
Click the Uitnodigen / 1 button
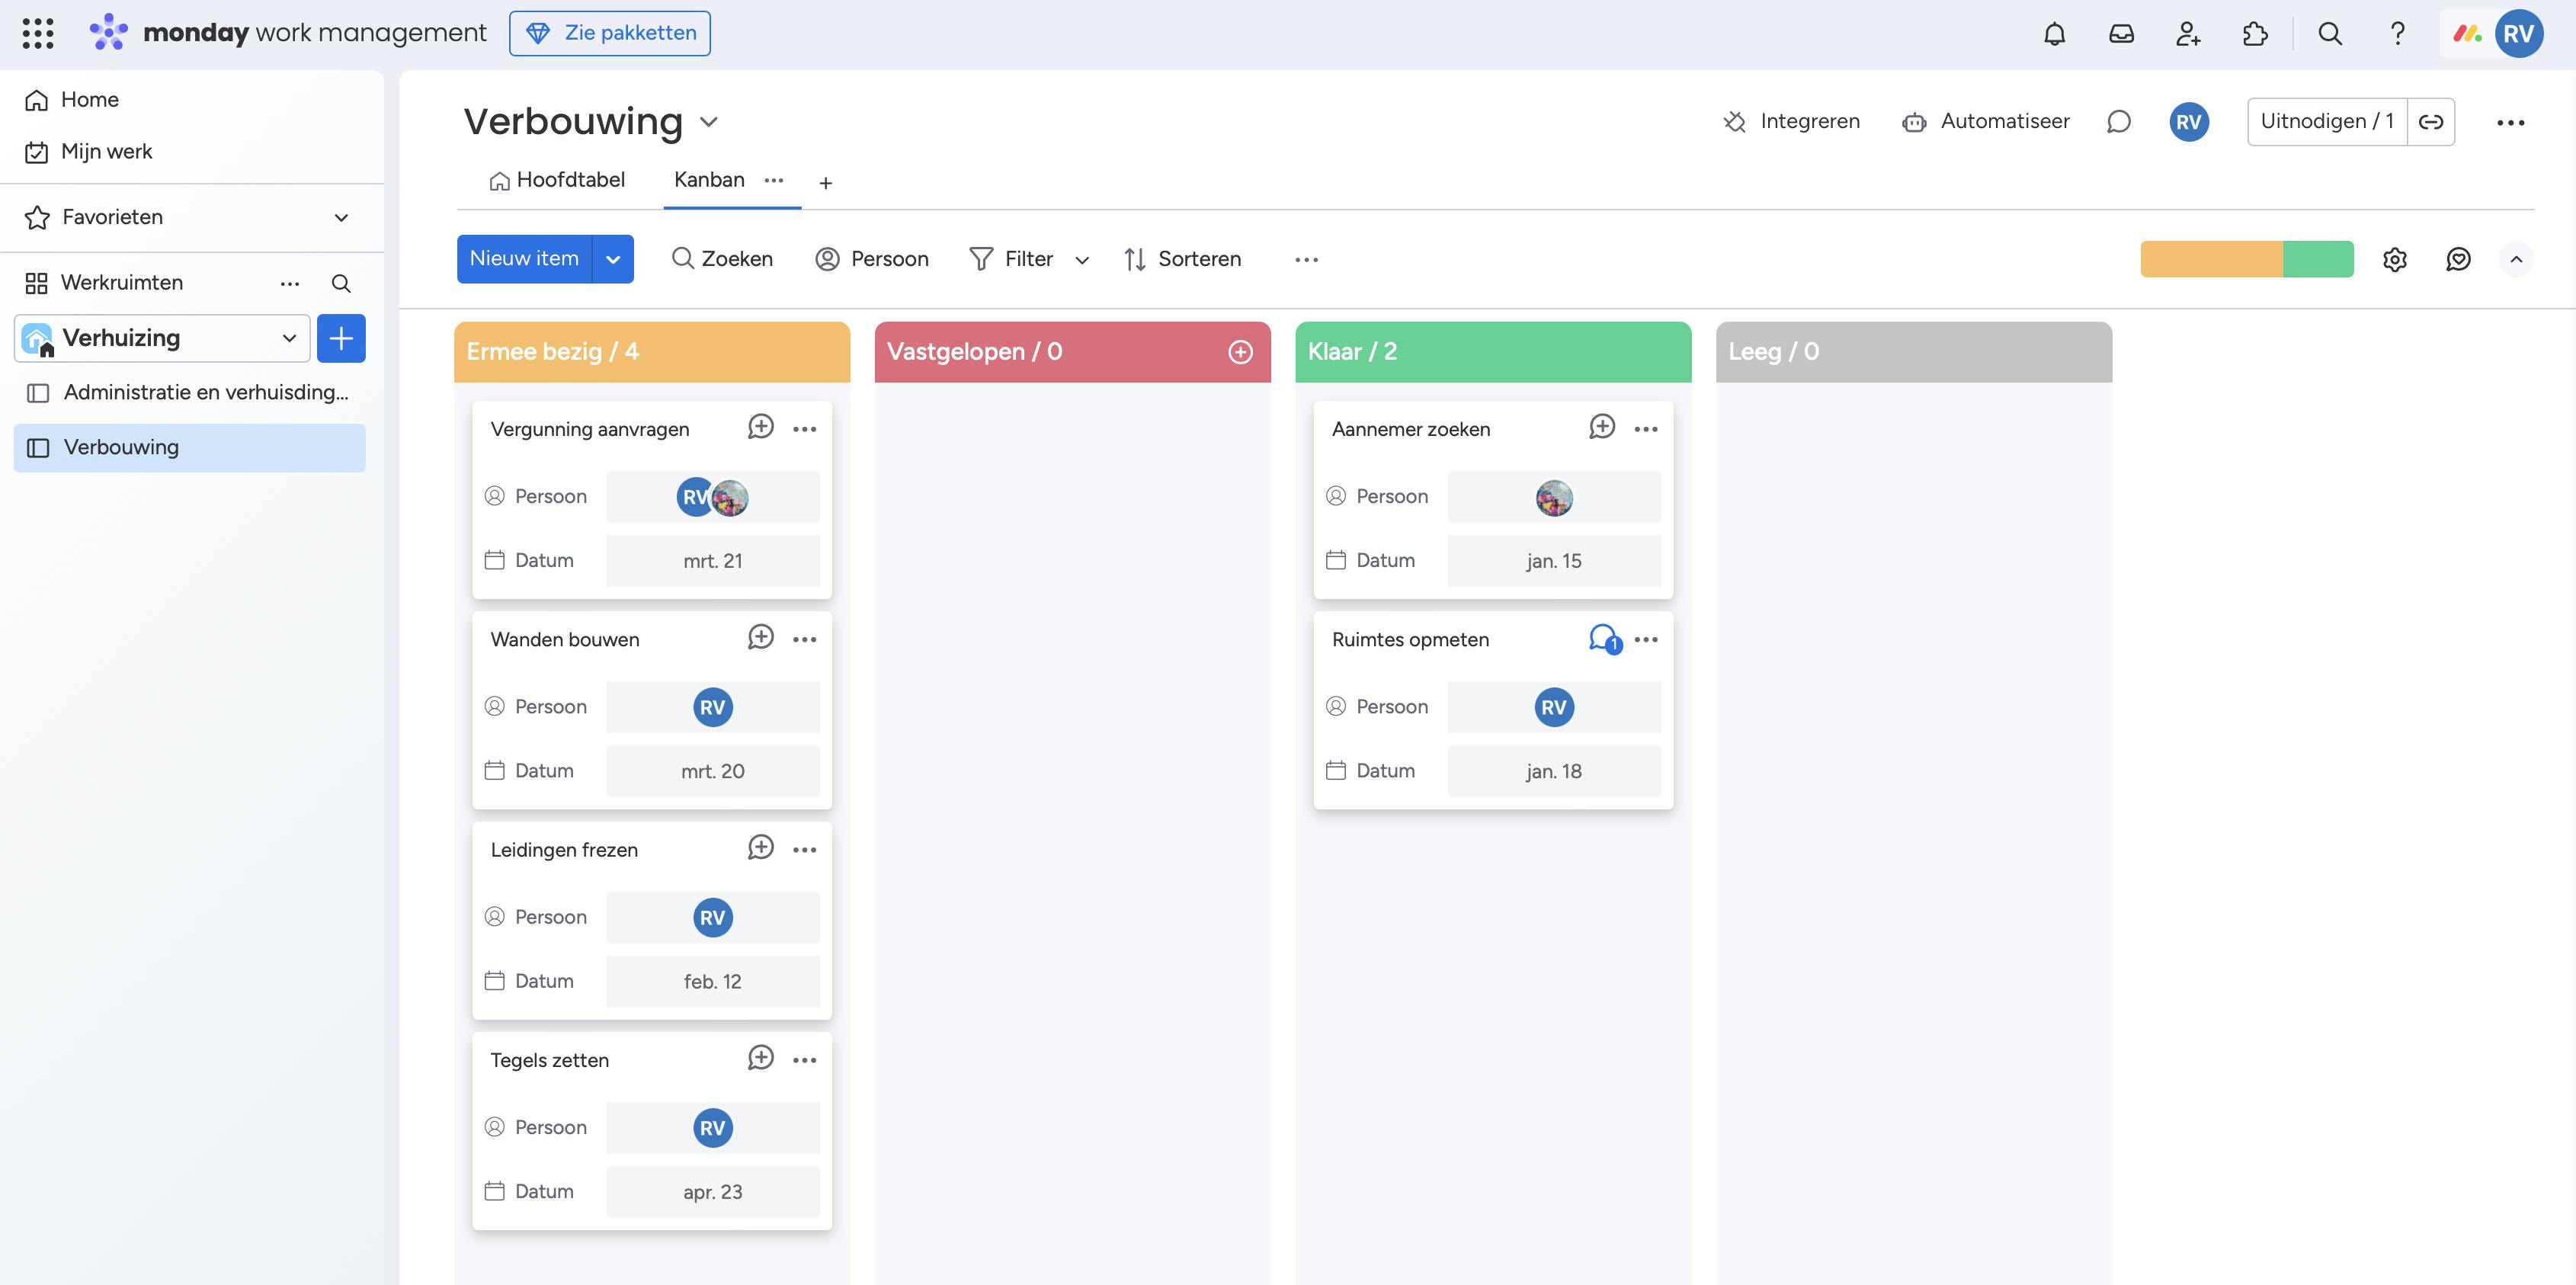[2326, 122]
